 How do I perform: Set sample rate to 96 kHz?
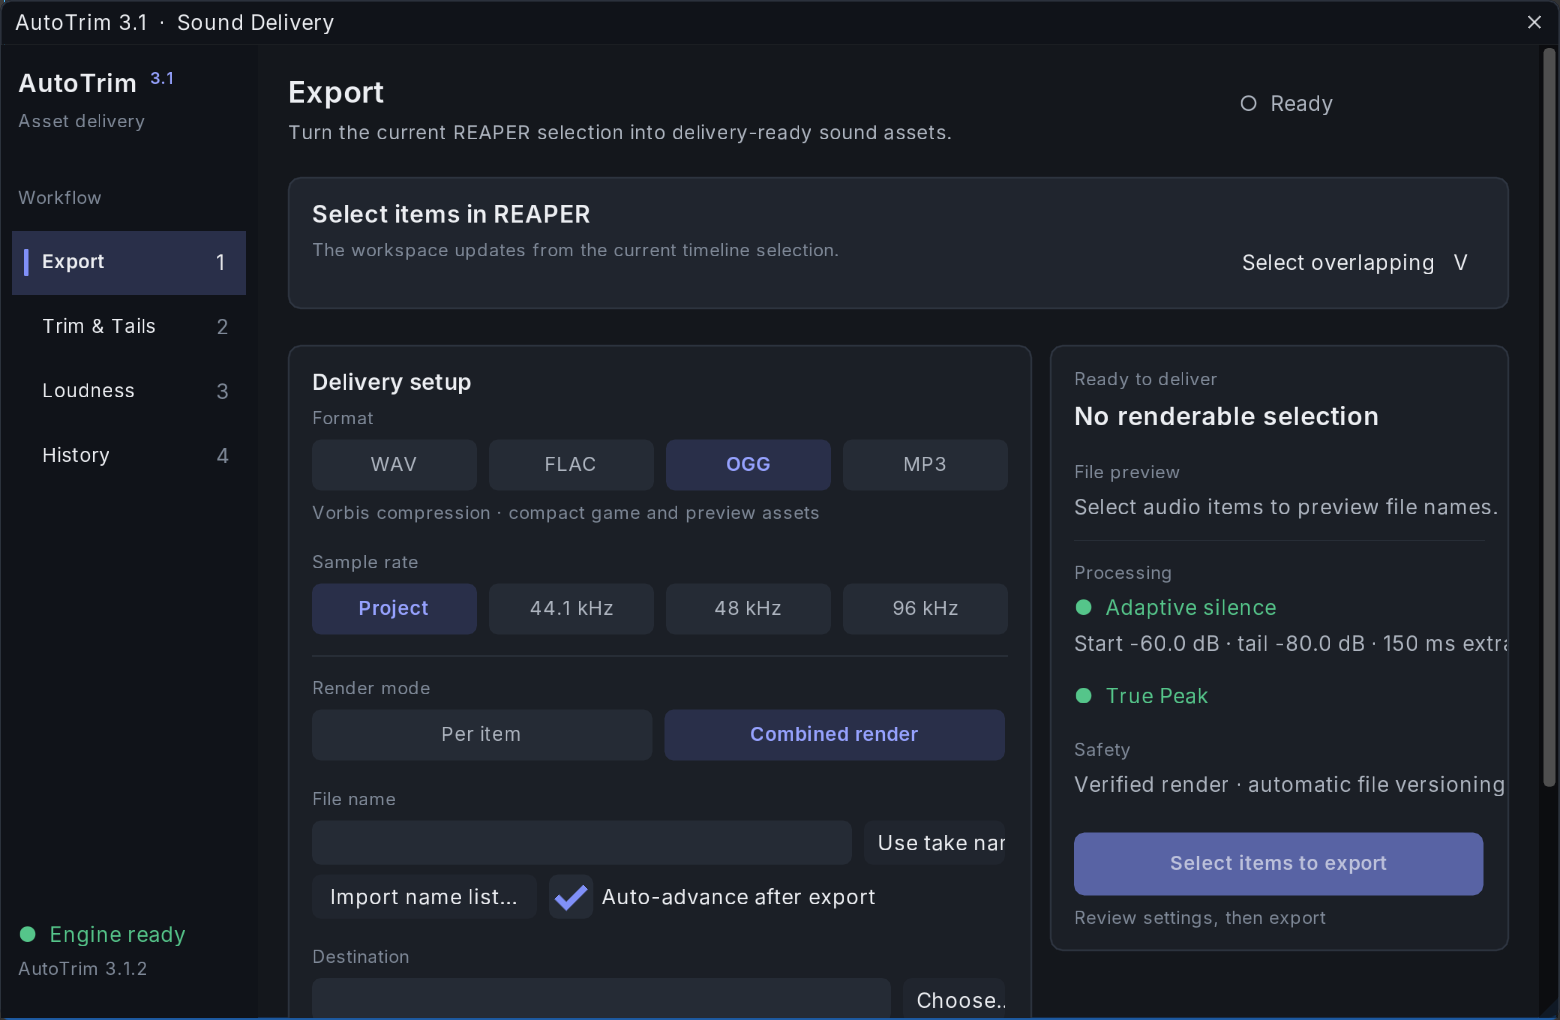pyautogui.click(x=925, y=609)
